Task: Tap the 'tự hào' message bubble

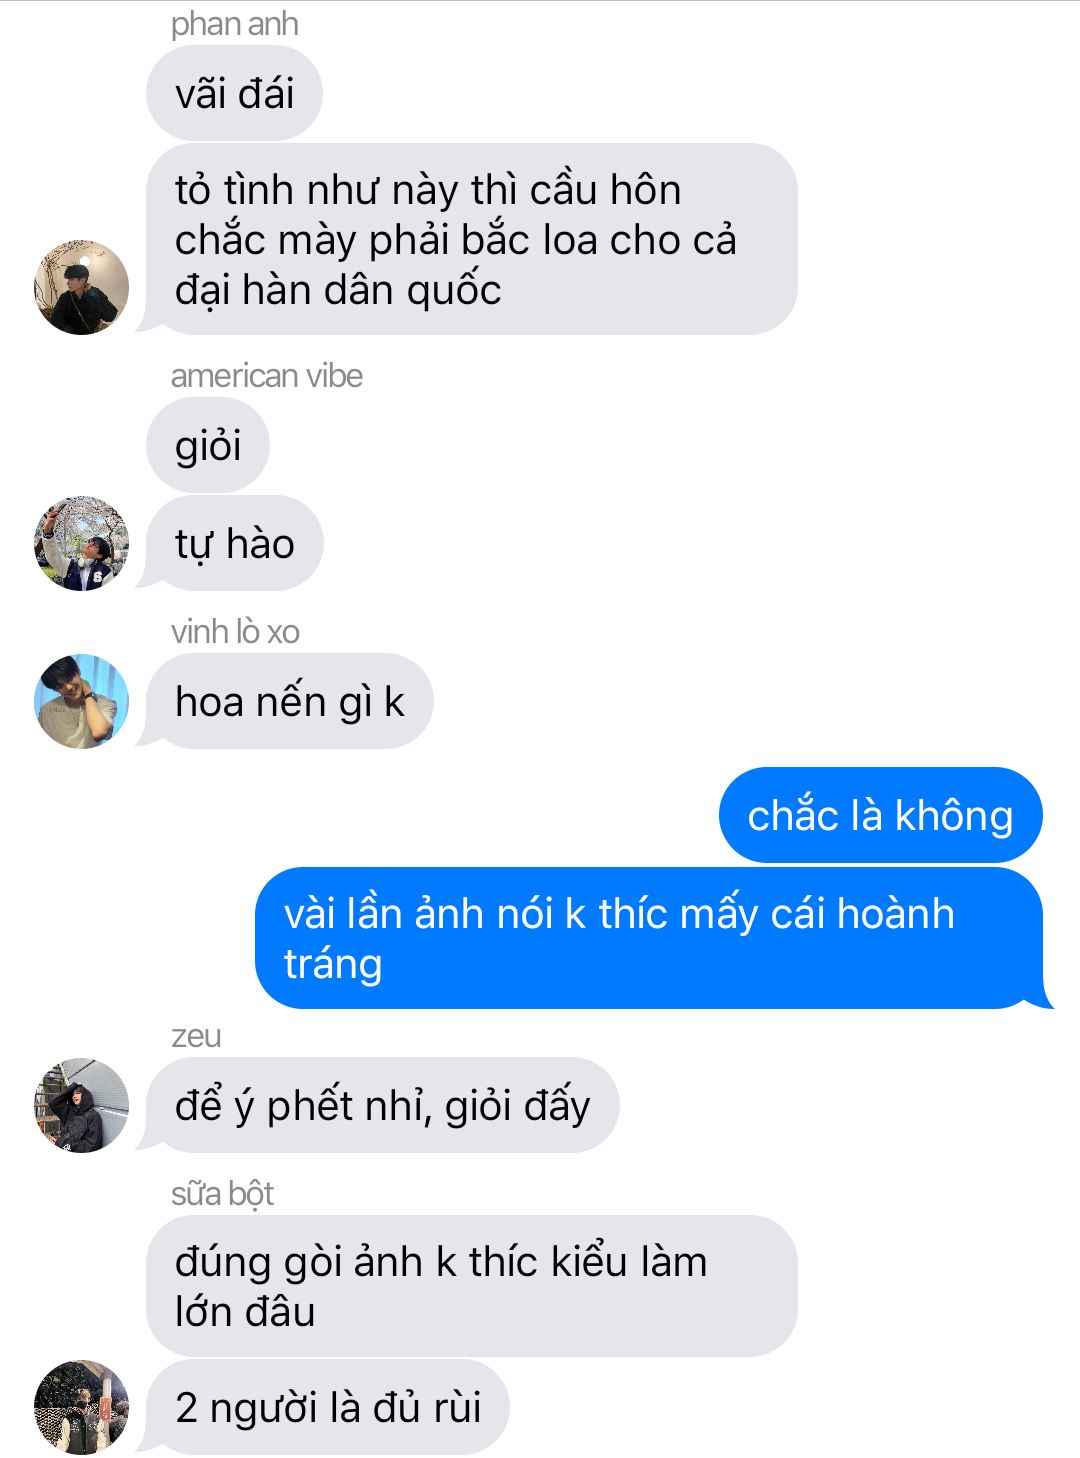Action: (x=234, y=543)
